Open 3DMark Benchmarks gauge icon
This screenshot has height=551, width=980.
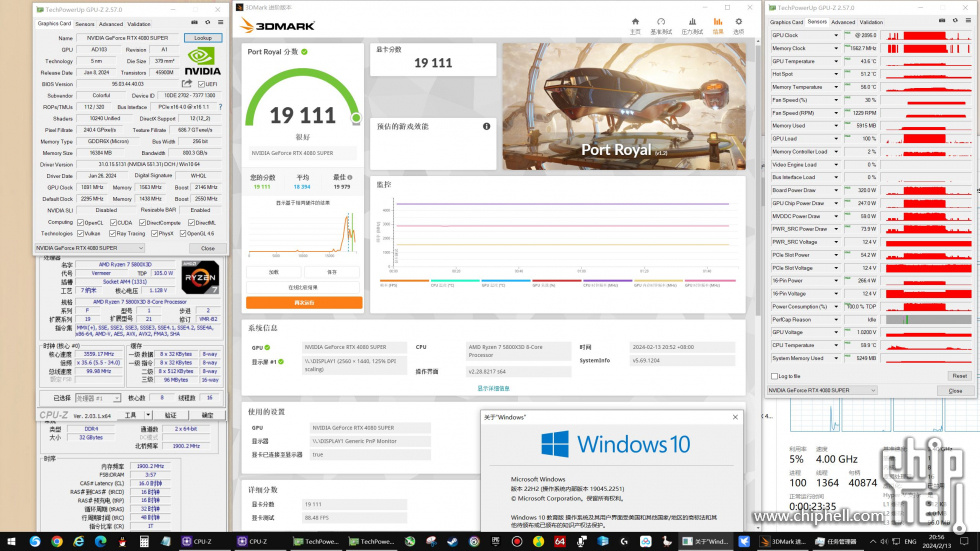[661, 22]
